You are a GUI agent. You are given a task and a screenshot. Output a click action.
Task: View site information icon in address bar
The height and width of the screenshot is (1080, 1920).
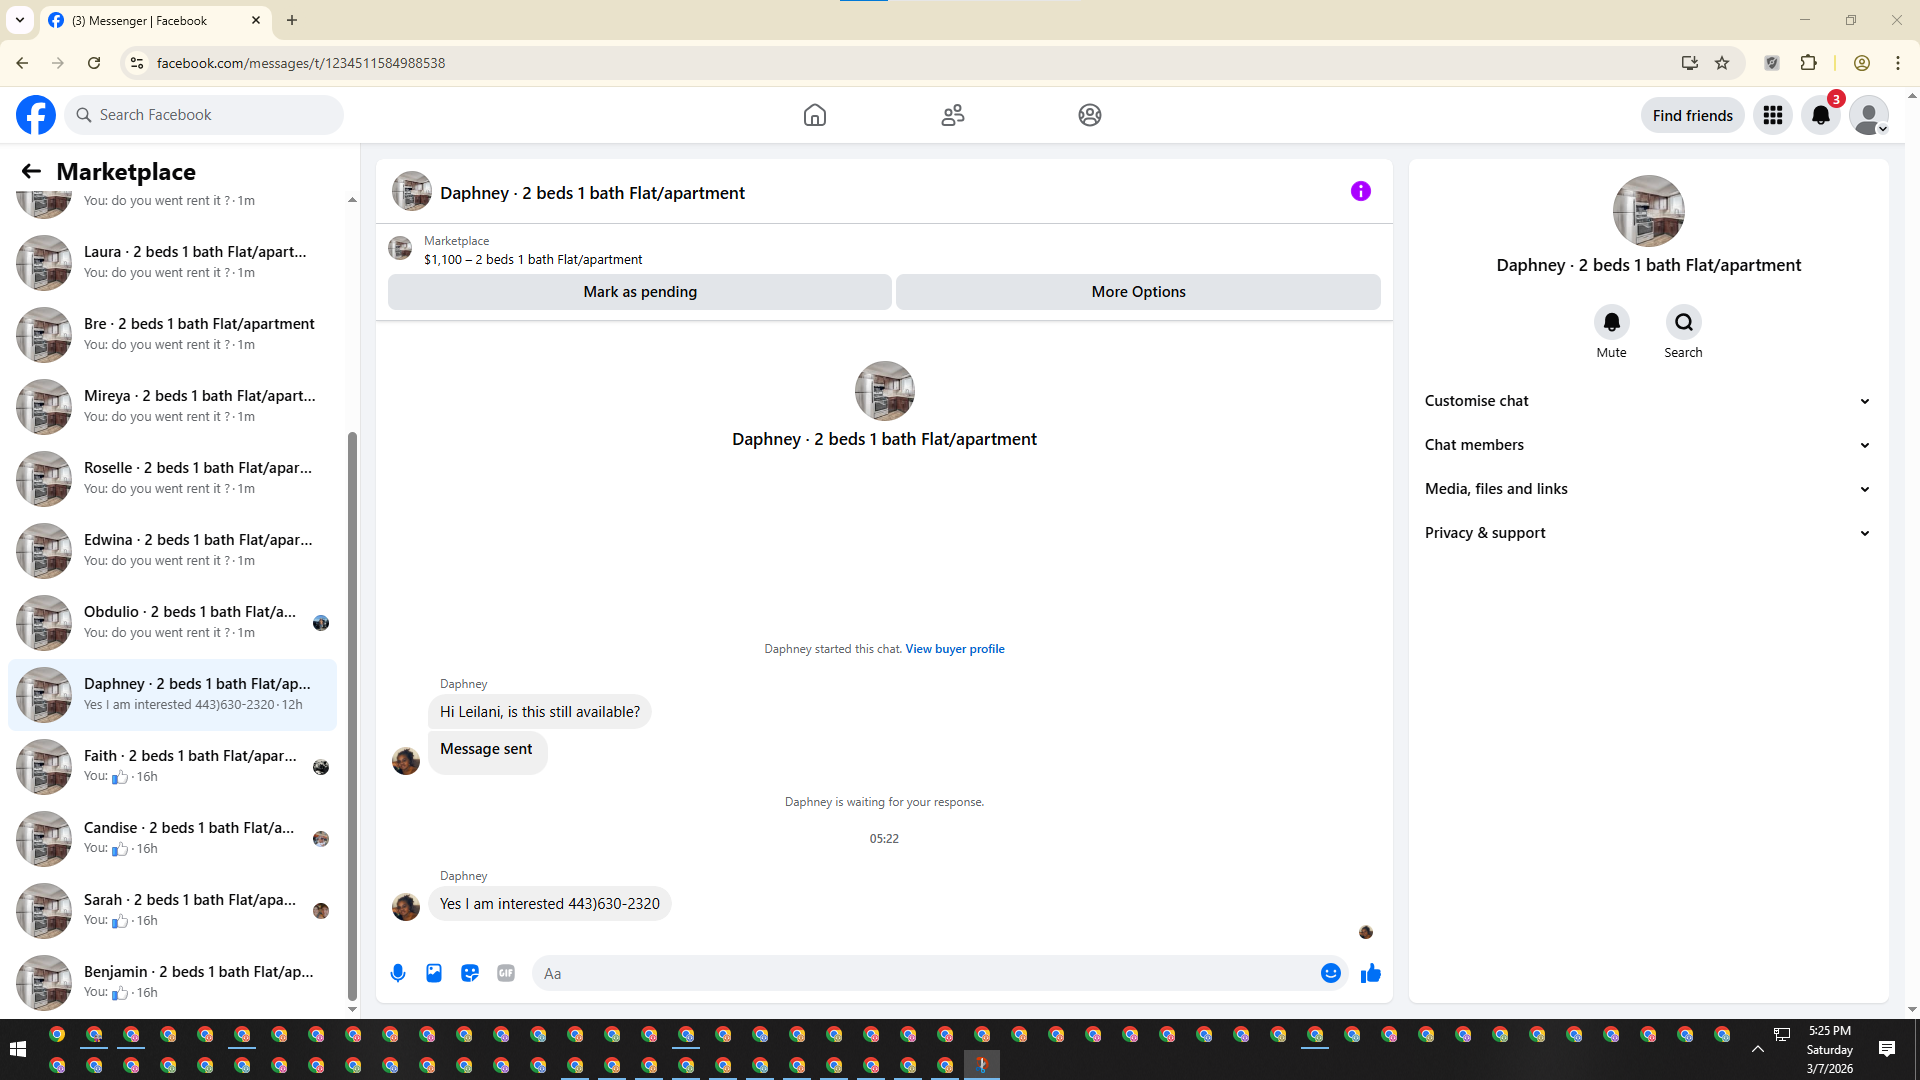click(137, 63)
